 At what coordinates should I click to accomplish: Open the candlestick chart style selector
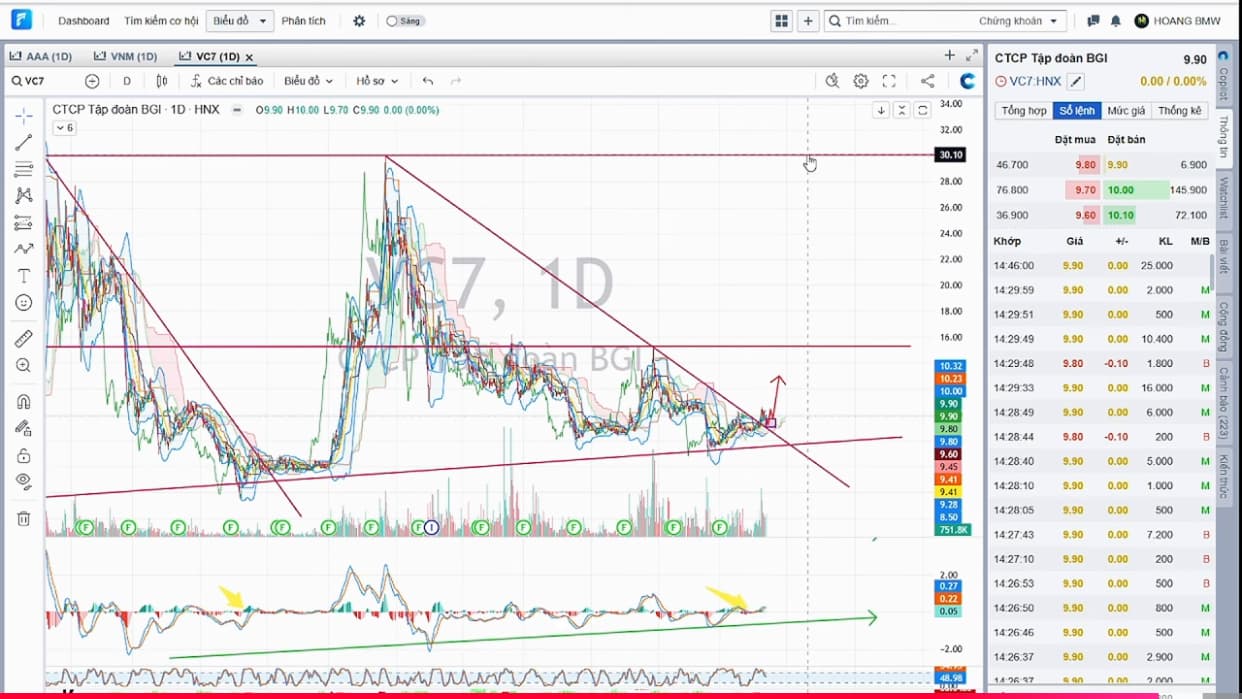pyautogui.click(x=162, y=81)
